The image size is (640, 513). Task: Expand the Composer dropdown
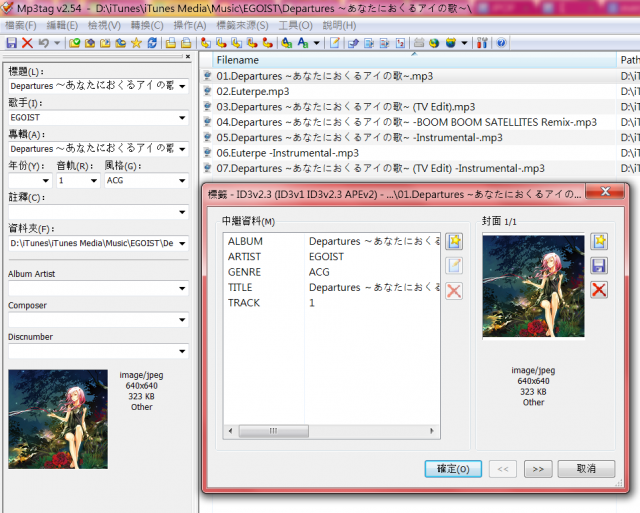(182, 320)
